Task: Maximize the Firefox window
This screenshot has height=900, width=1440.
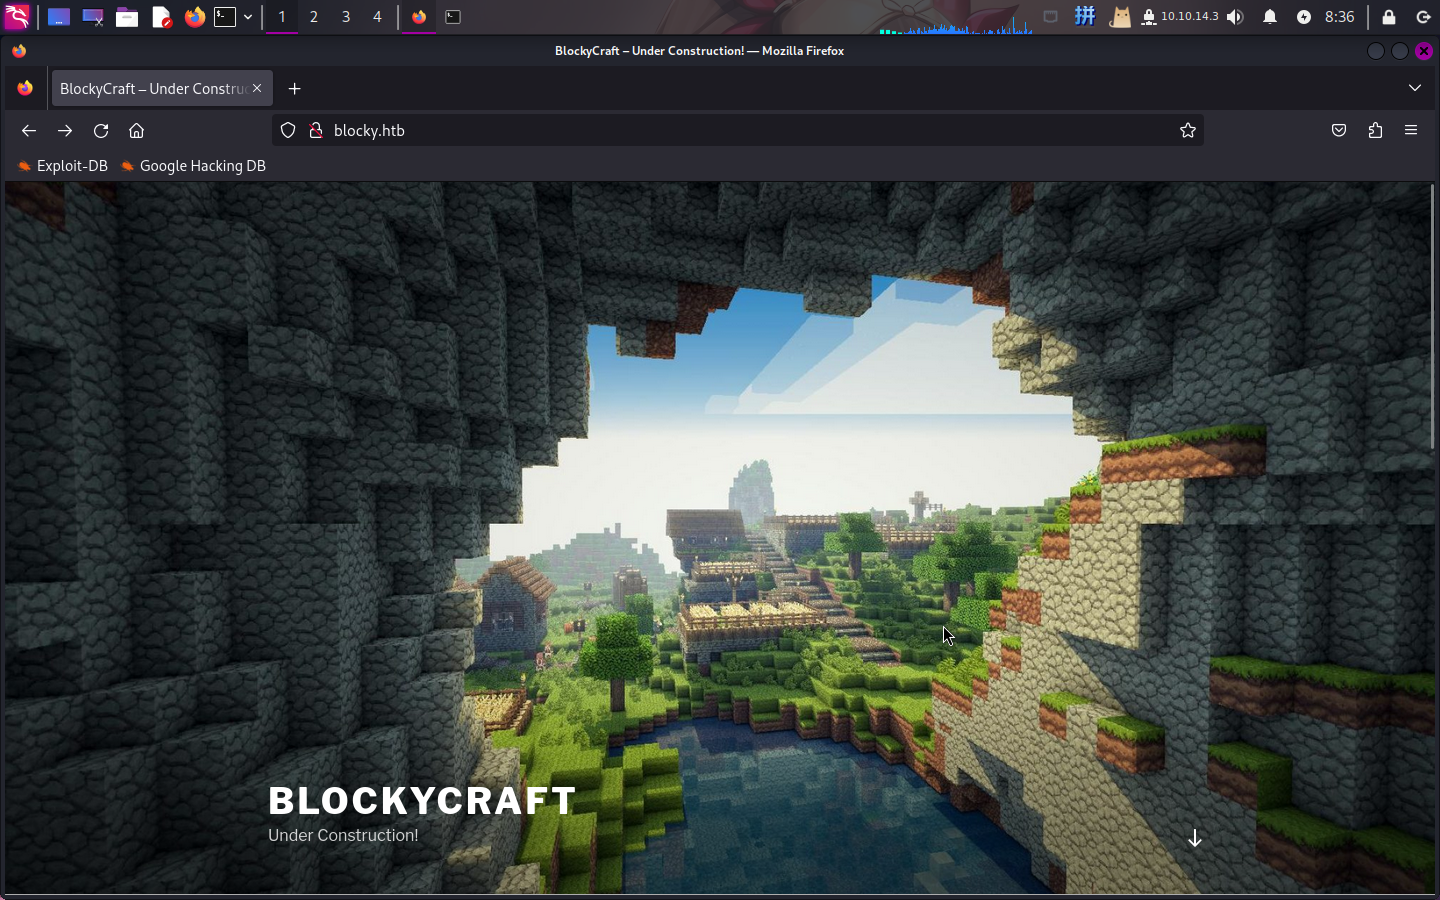Action: coord(1400,51)
